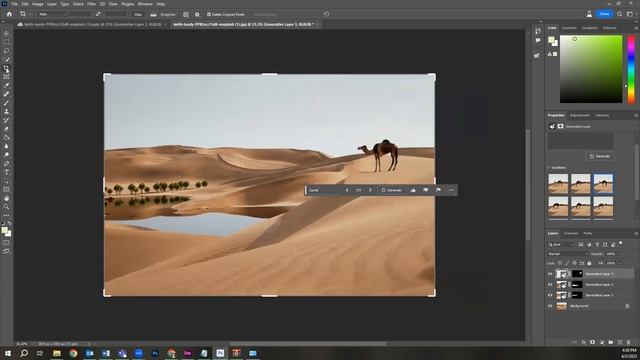This screenshot has width=640, height=360.
Task: Select the History Brush tool
Action: [6, 120]
